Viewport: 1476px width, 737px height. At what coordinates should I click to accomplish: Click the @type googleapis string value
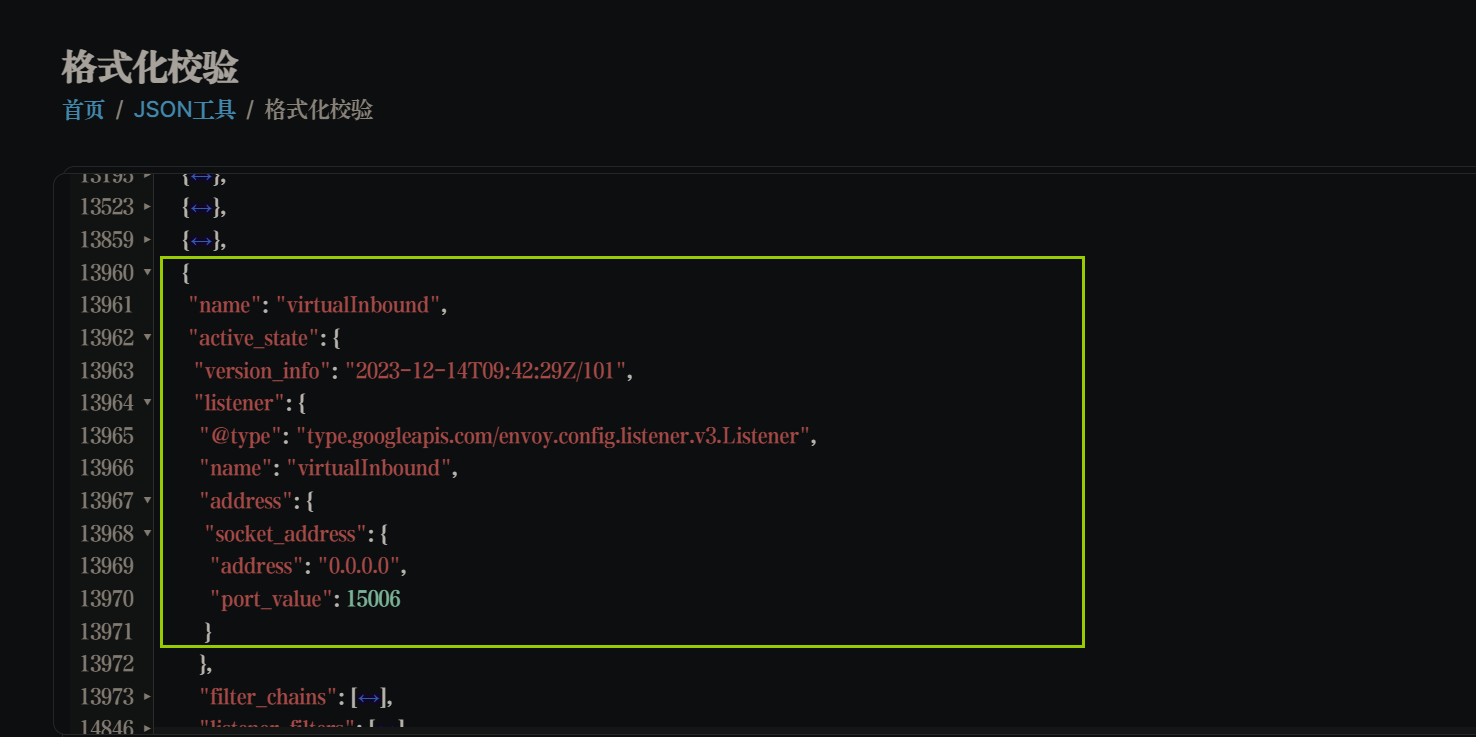[553, 436]
